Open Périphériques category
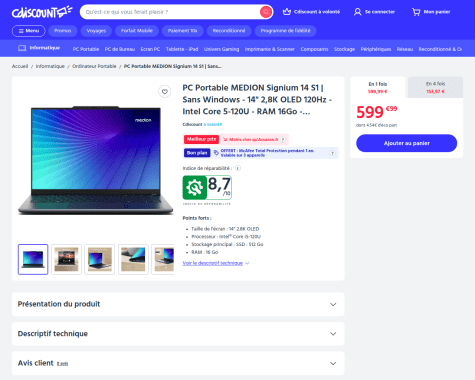 376,49
